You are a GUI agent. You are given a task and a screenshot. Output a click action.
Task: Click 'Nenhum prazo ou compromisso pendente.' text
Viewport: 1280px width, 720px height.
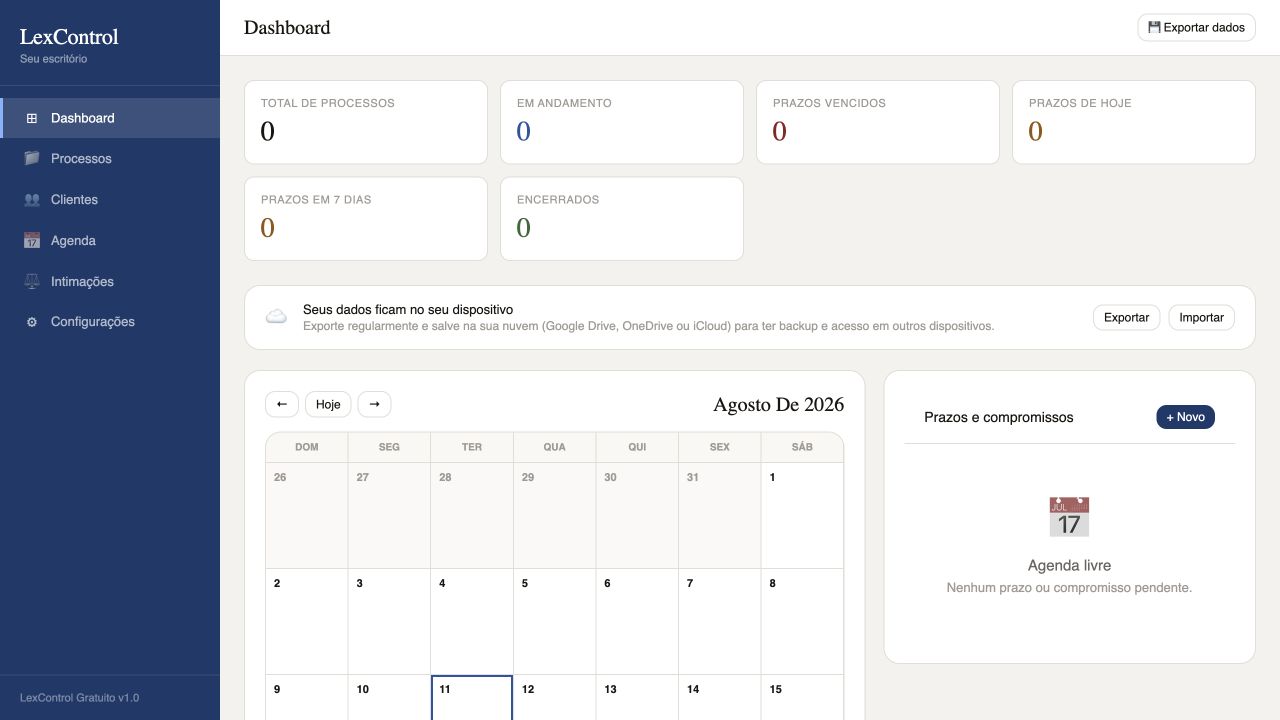tap(1069, 588)
